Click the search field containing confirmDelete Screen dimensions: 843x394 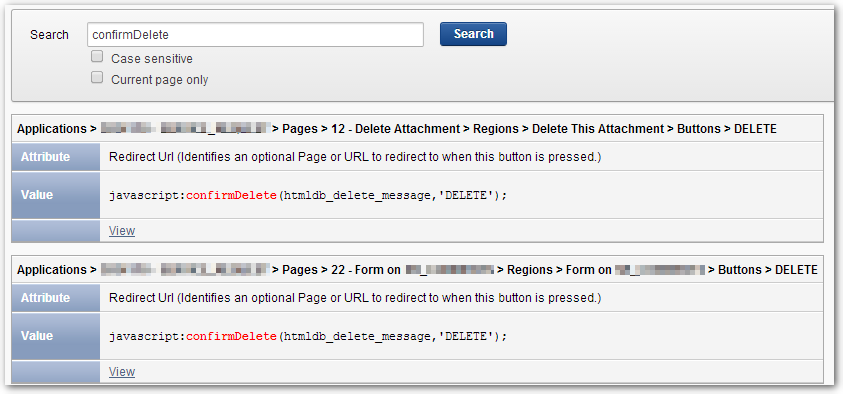255,34
